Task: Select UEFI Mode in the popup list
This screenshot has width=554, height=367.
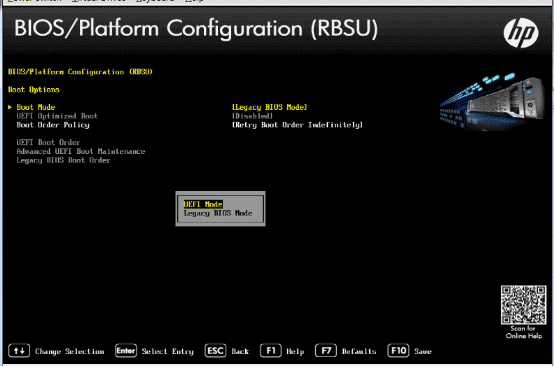Action: pyautogui.click(x=203, y=204)
